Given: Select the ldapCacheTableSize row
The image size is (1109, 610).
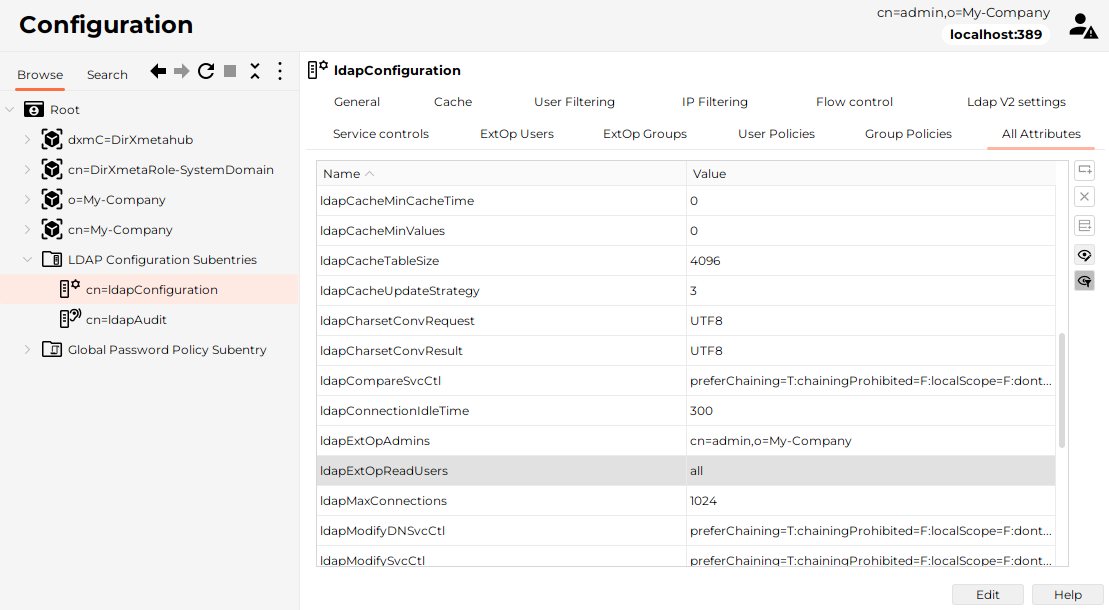Looking at the screenshot, I should pyautogui.click(x=686, y=261).
